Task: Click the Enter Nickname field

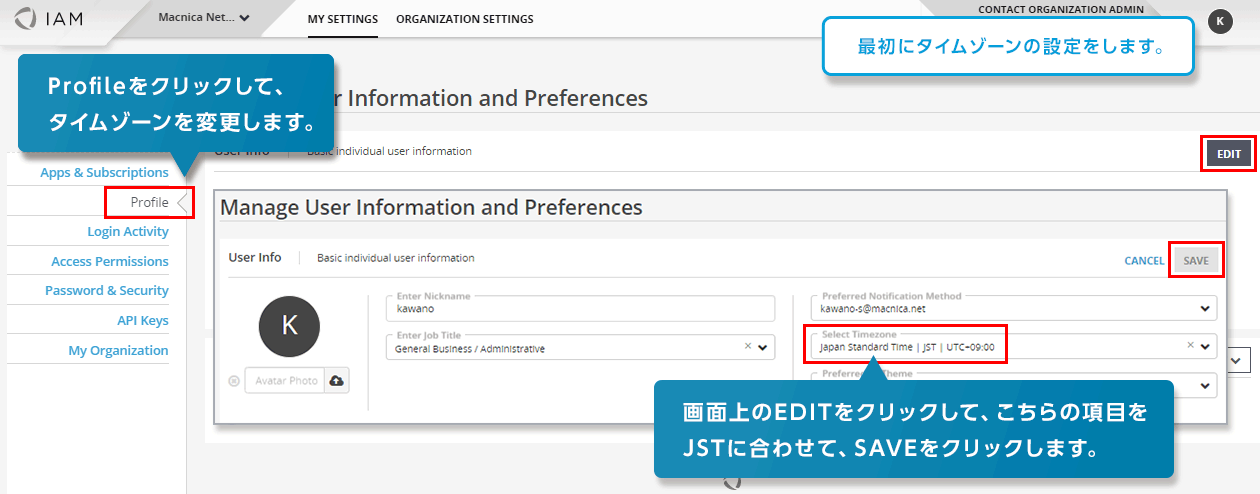Action: 580,309
